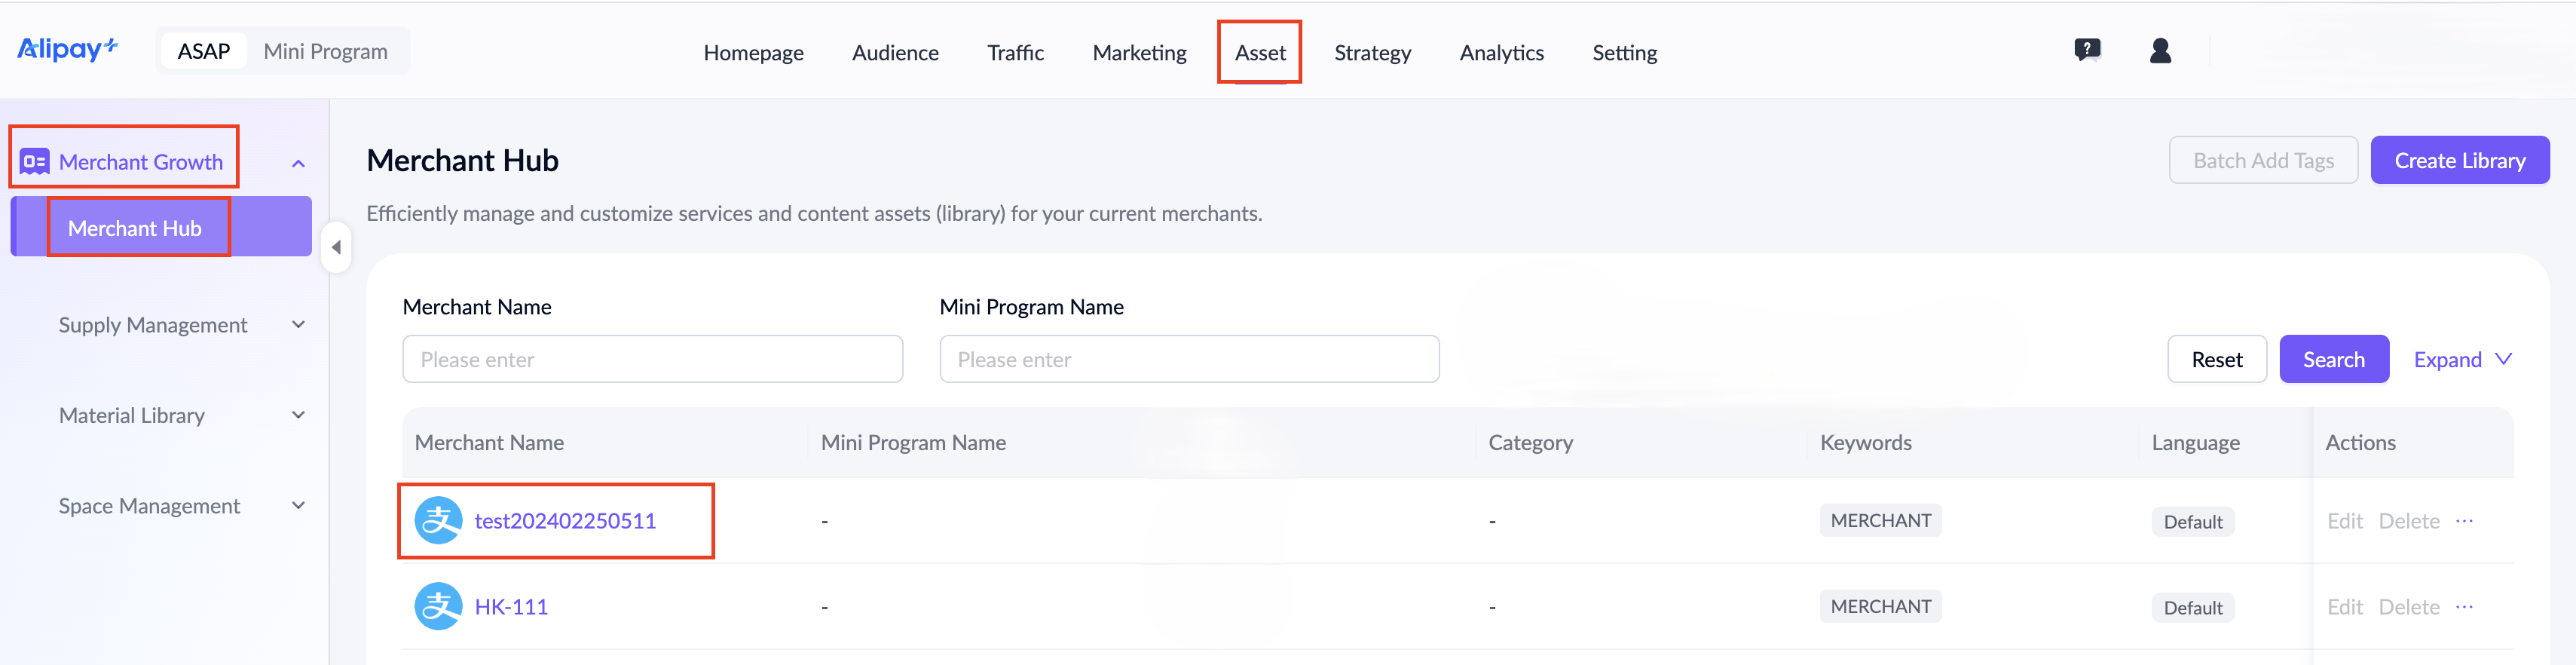Open more actions for HK-111 row

click(x=2464, y=607)
